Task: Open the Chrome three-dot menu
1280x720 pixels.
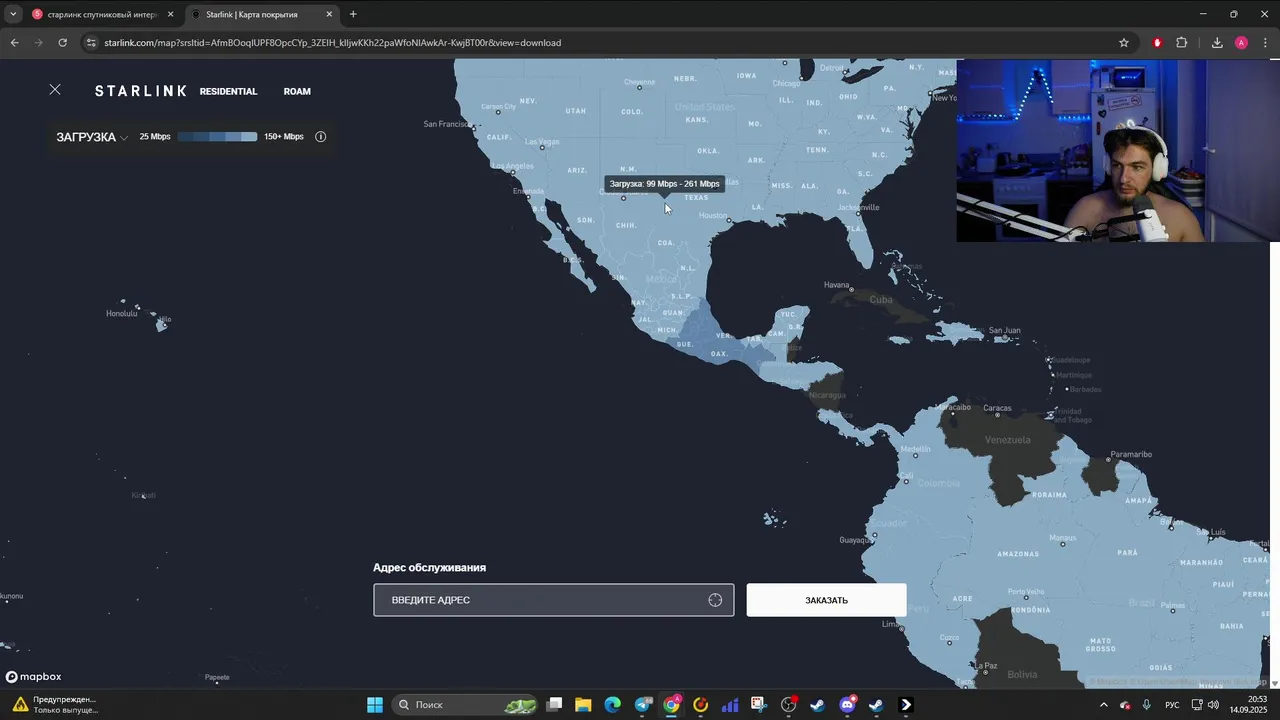Action: (1265, 43)
